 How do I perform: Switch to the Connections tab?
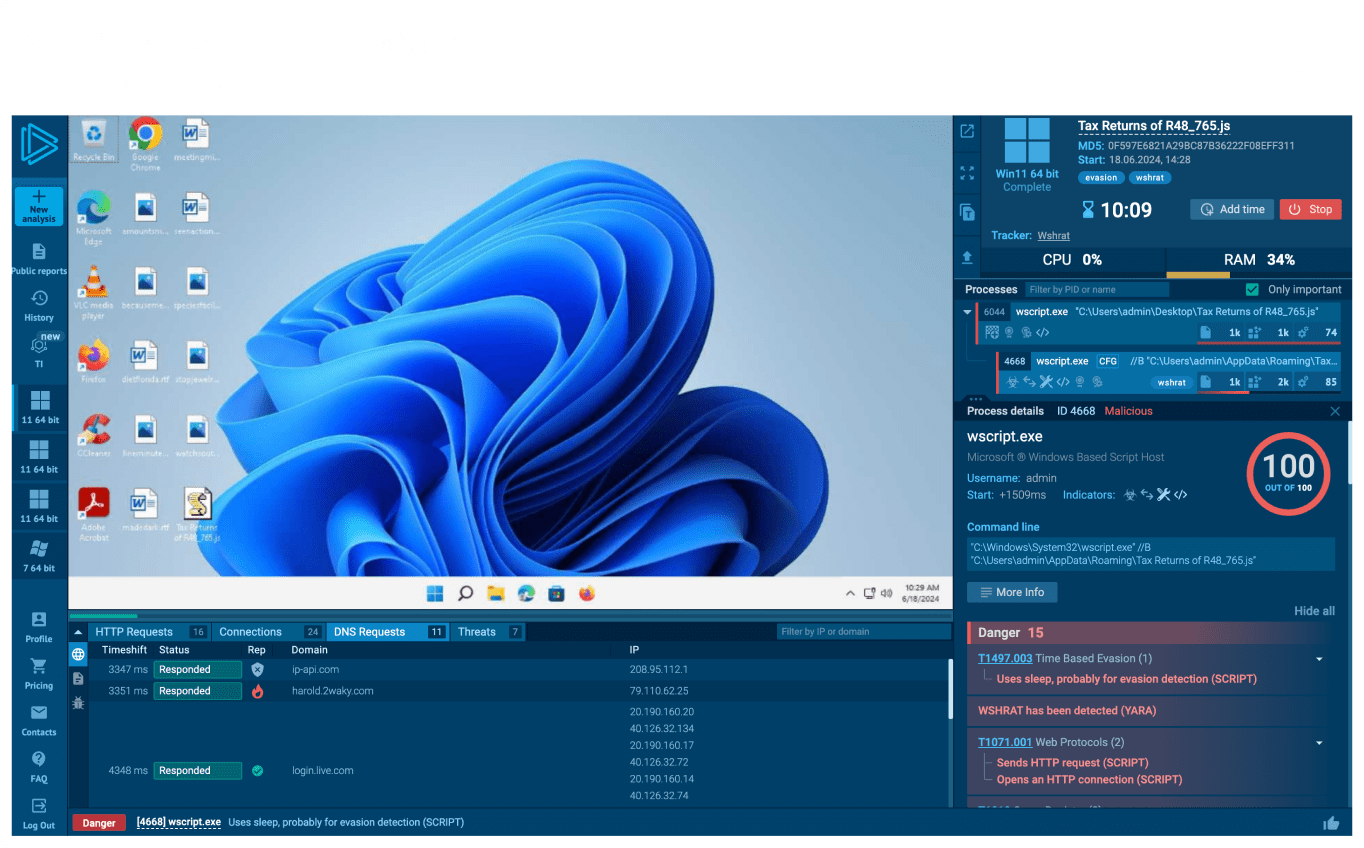tap(269, 632)
